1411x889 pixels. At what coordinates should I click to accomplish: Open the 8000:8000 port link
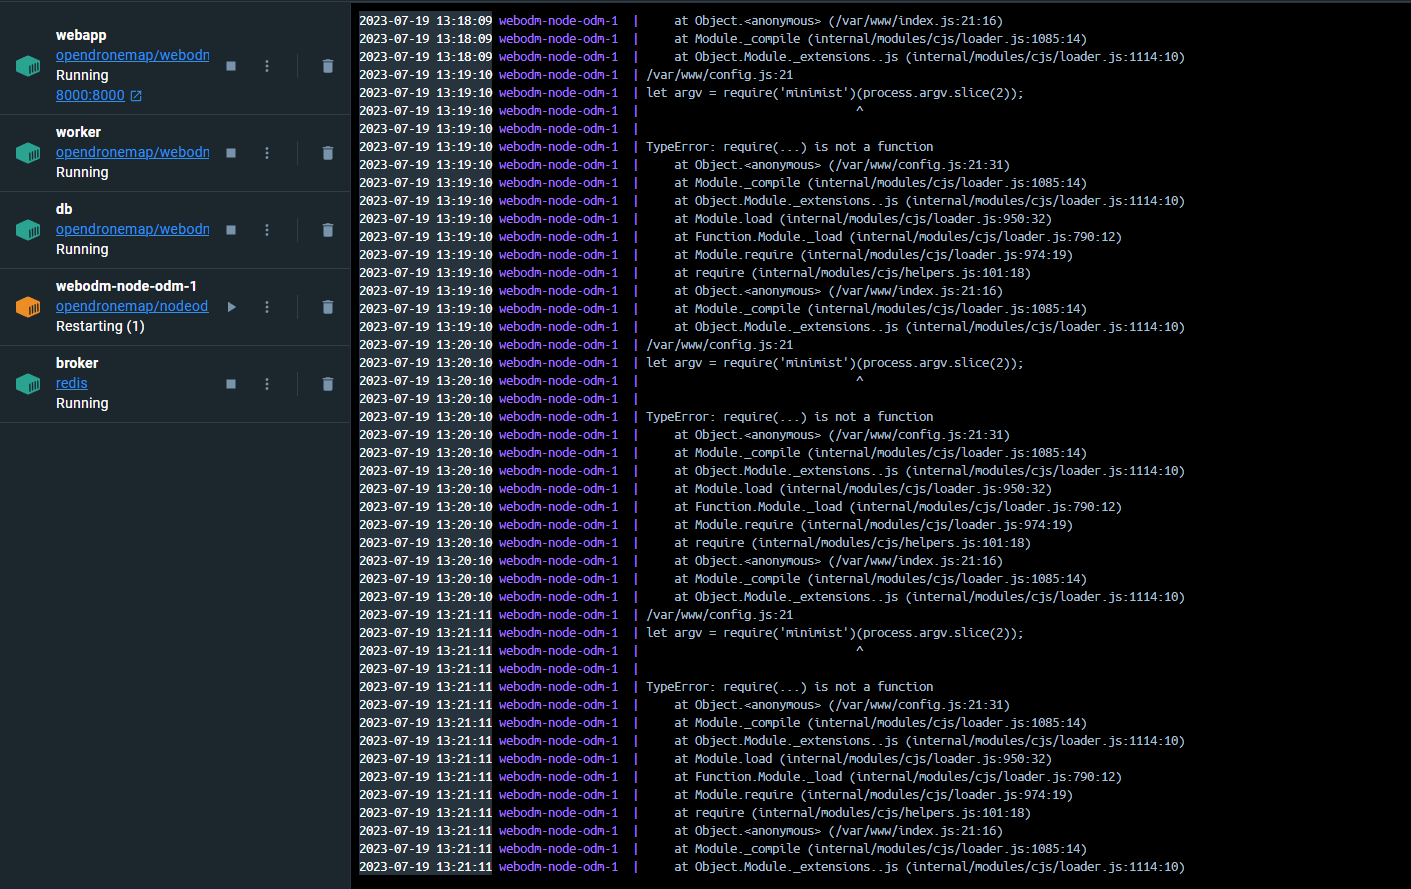[x=90, y=95]
